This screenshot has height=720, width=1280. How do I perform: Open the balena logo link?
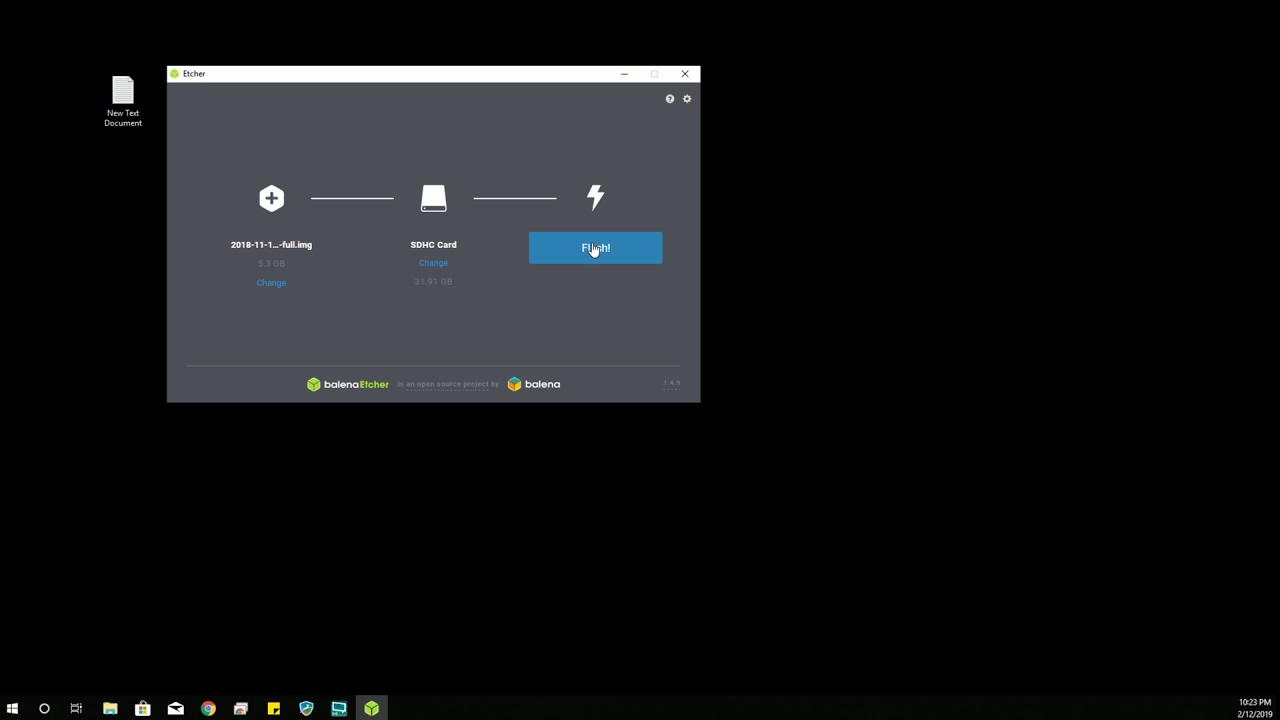click(534, 384)
